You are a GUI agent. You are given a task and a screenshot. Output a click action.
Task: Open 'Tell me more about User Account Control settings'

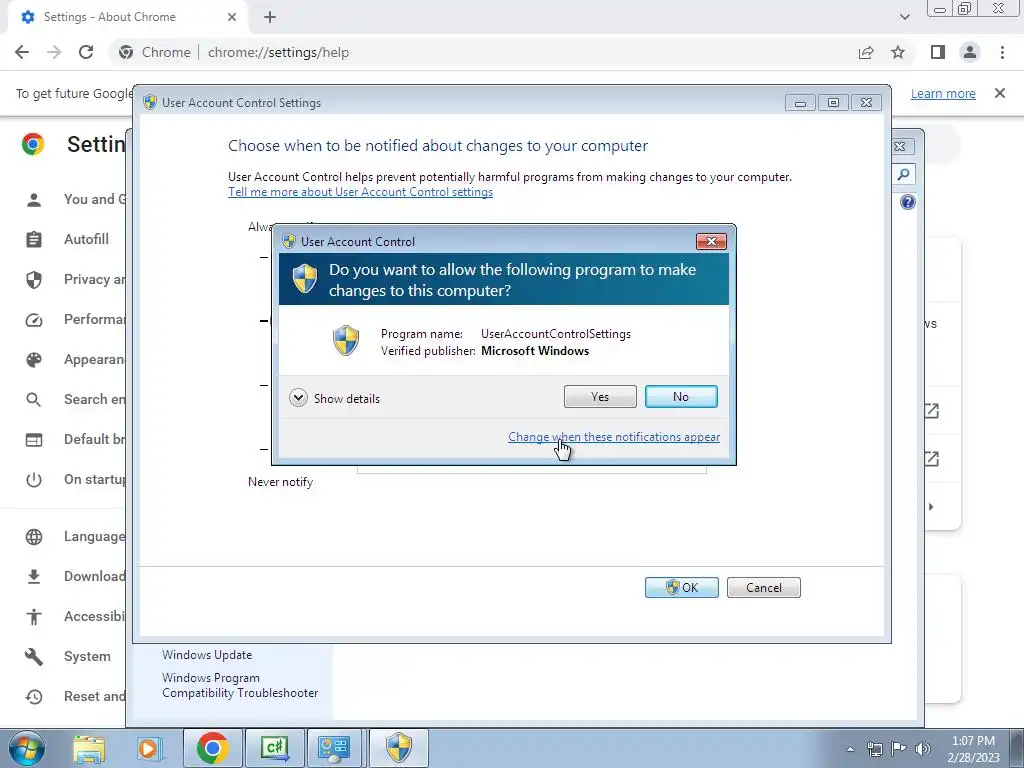click(360, 192)
